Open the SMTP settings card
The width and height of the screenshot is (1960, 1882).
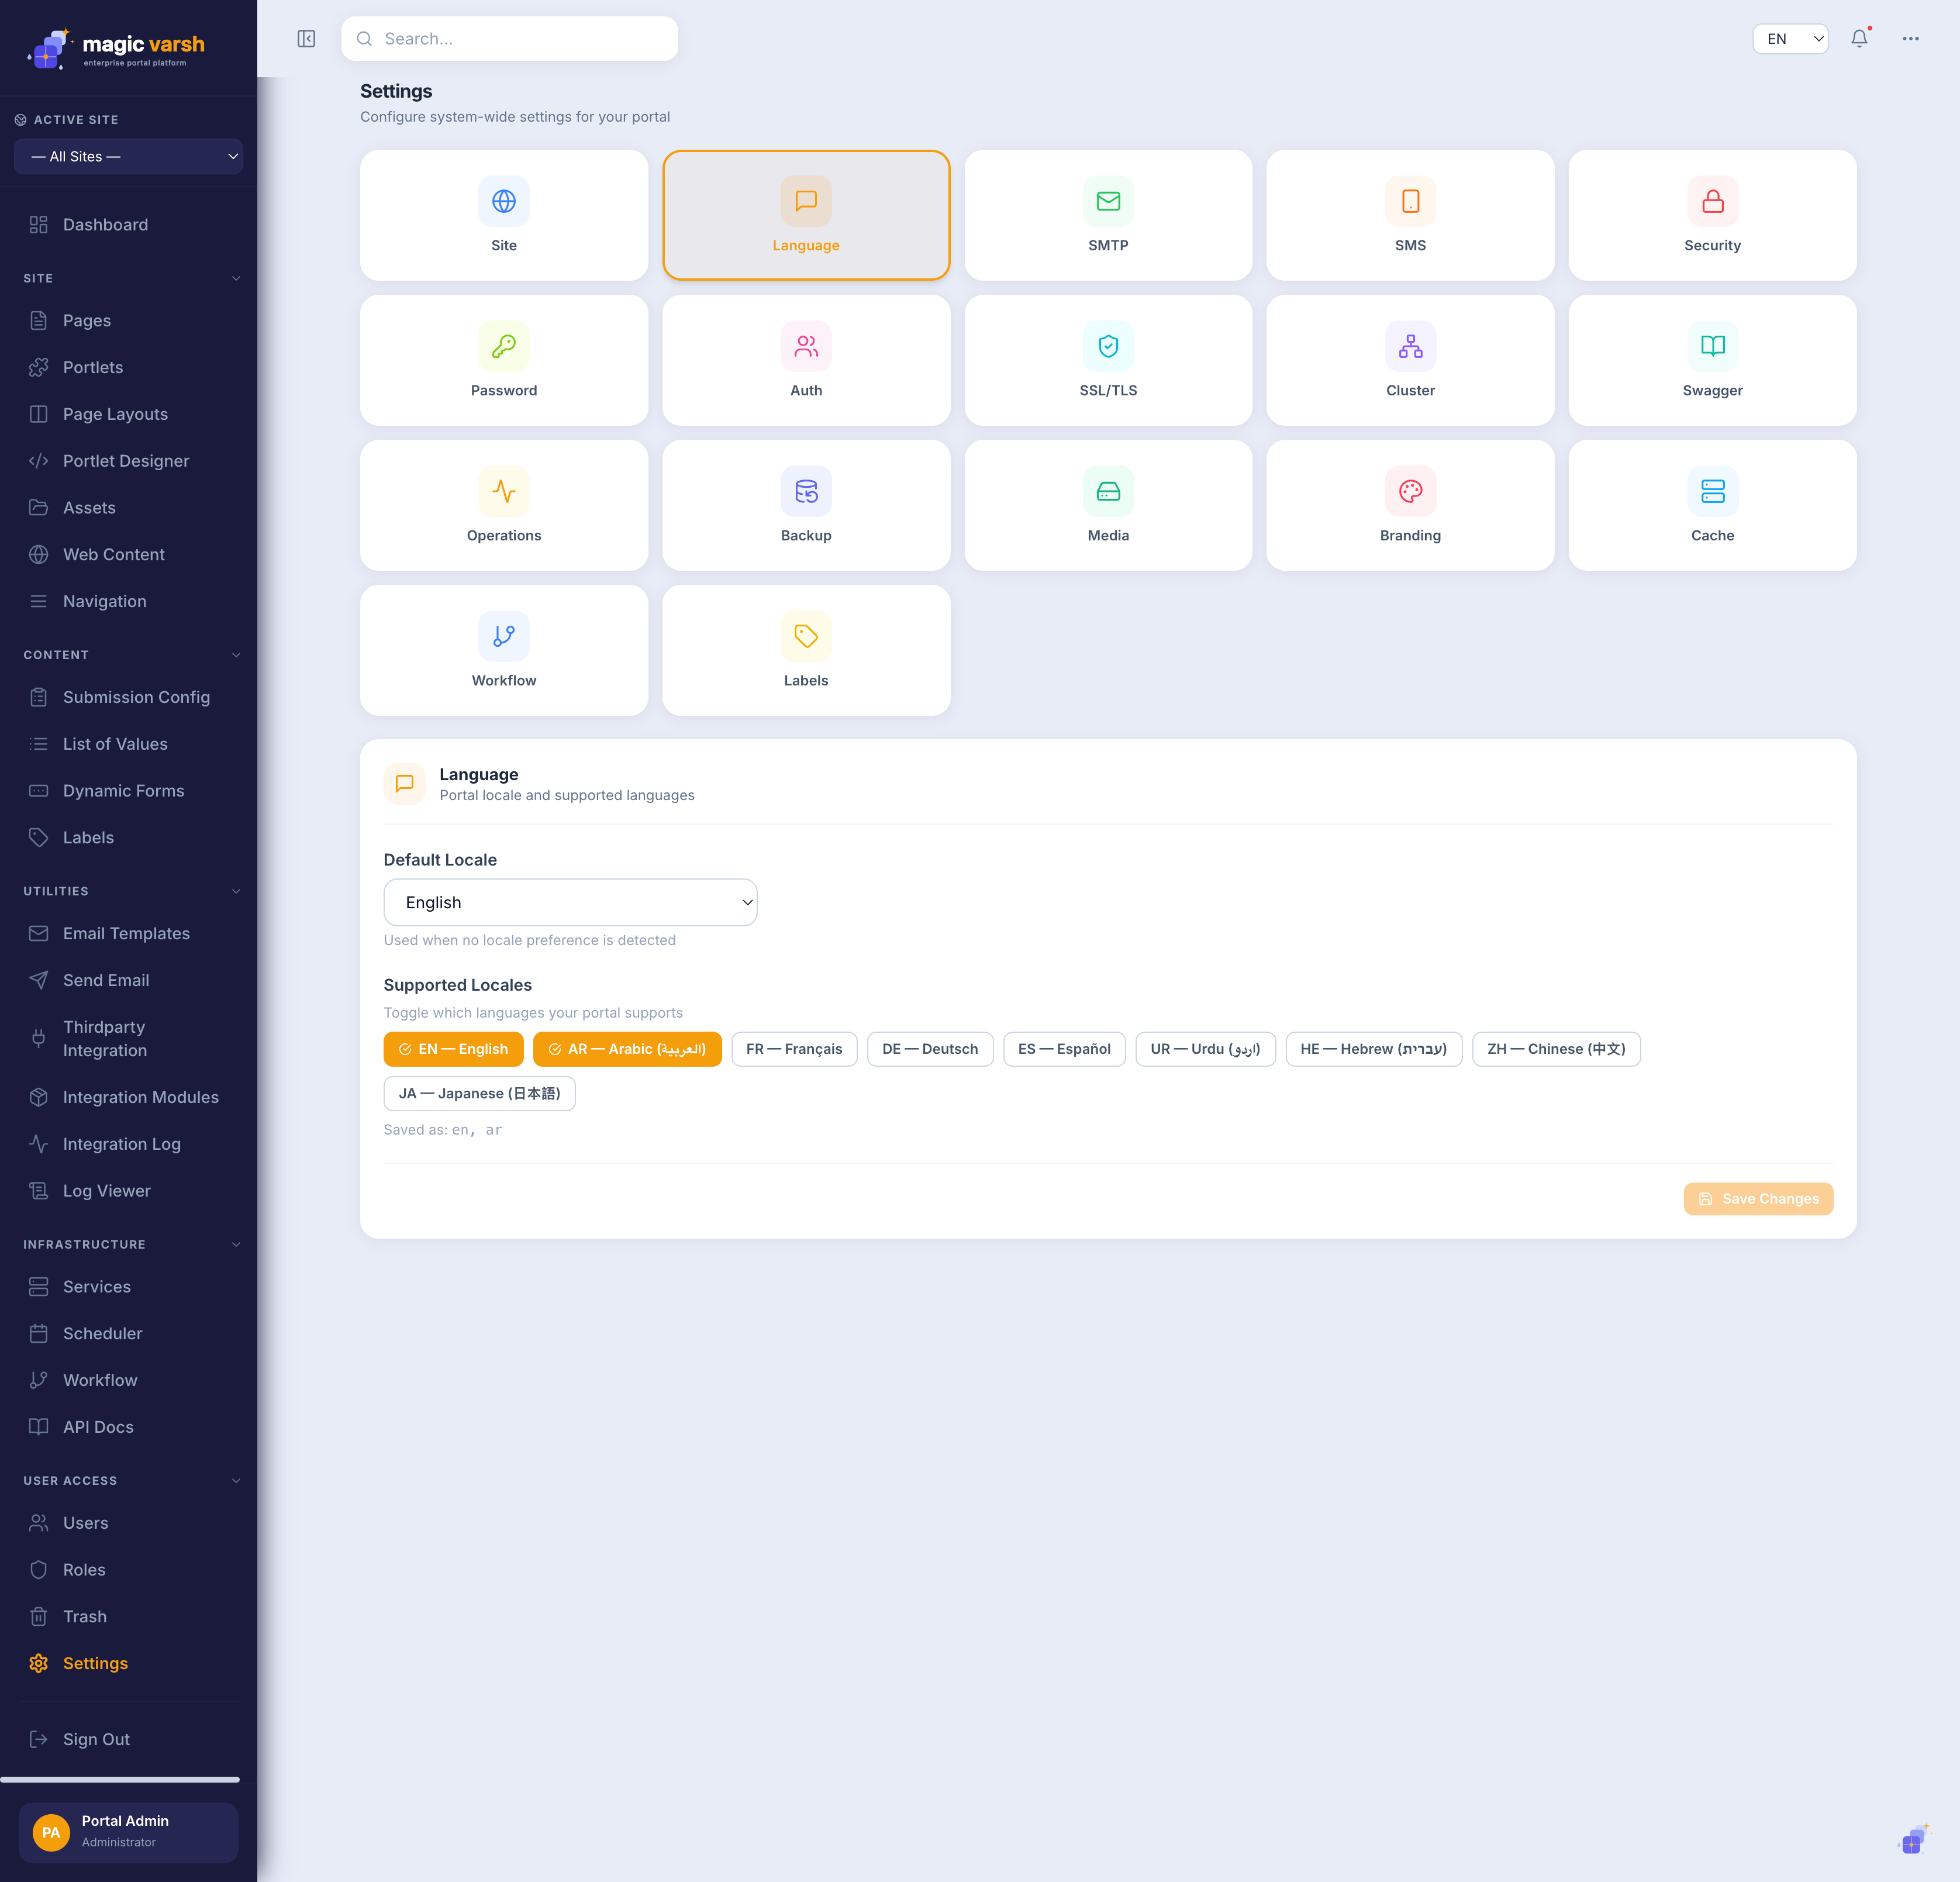[1108, 215]
